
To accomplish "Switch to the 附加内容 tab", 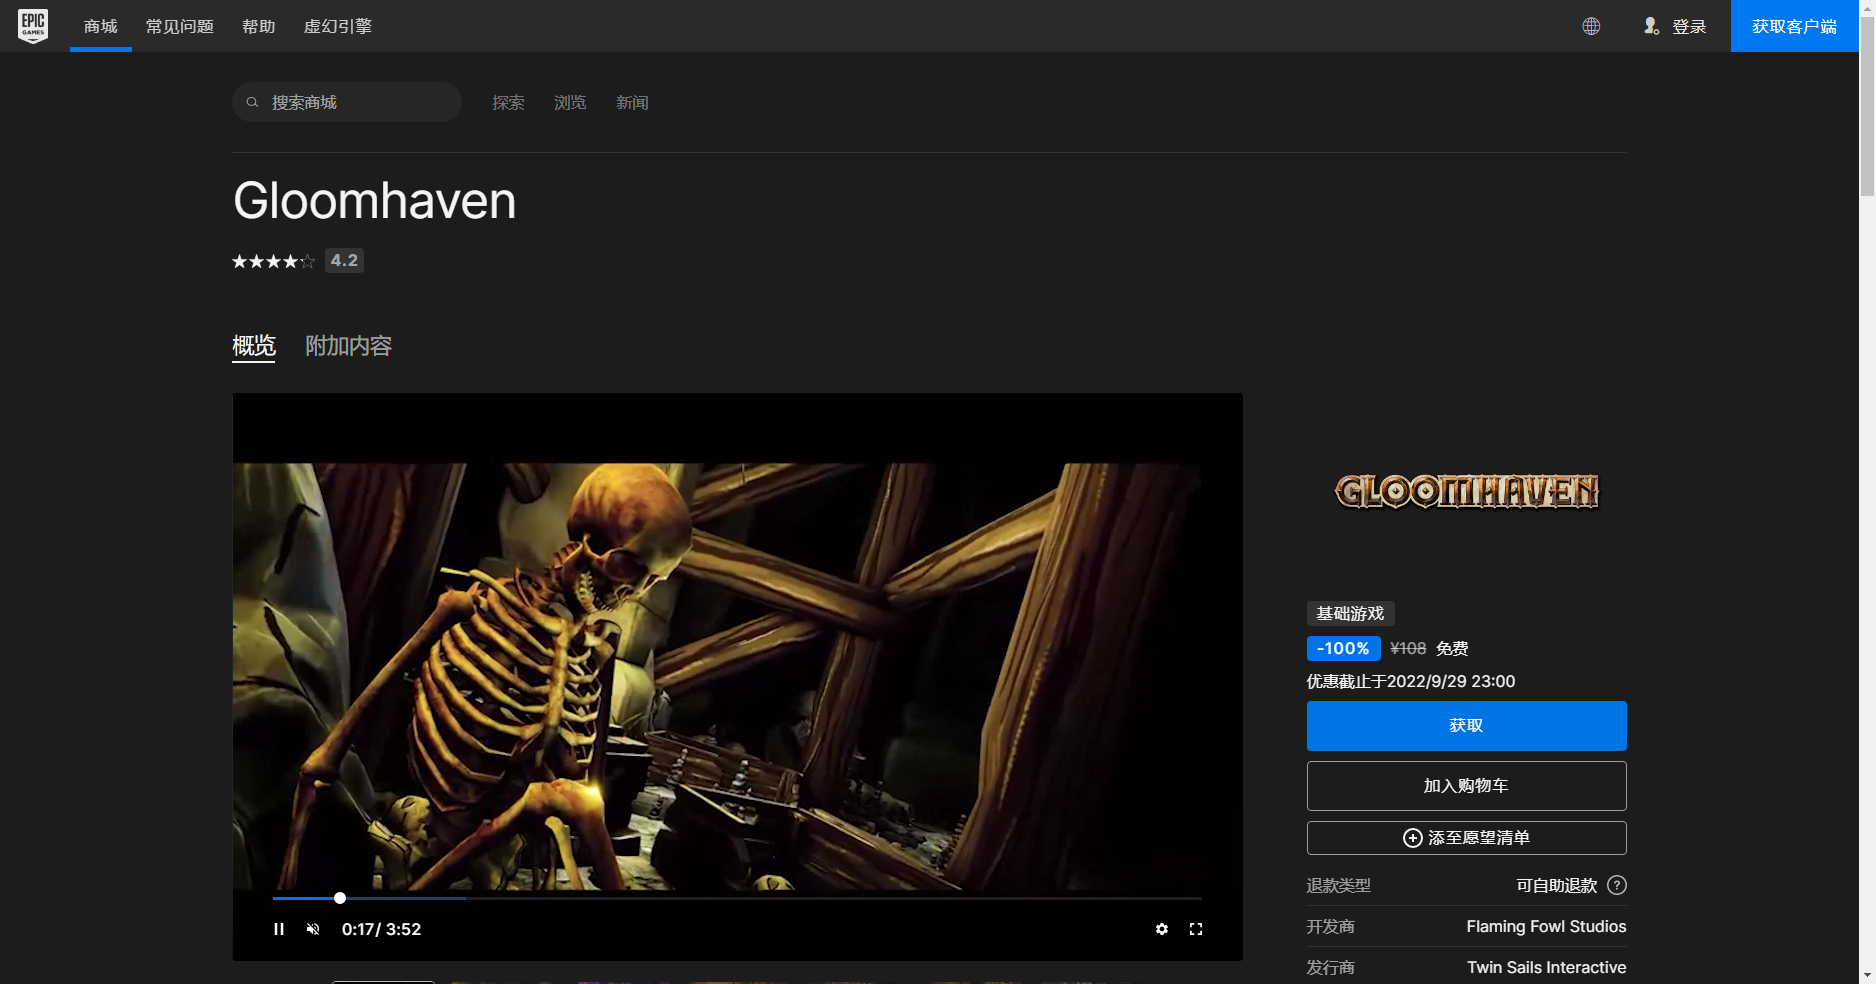I will (347, 345).
